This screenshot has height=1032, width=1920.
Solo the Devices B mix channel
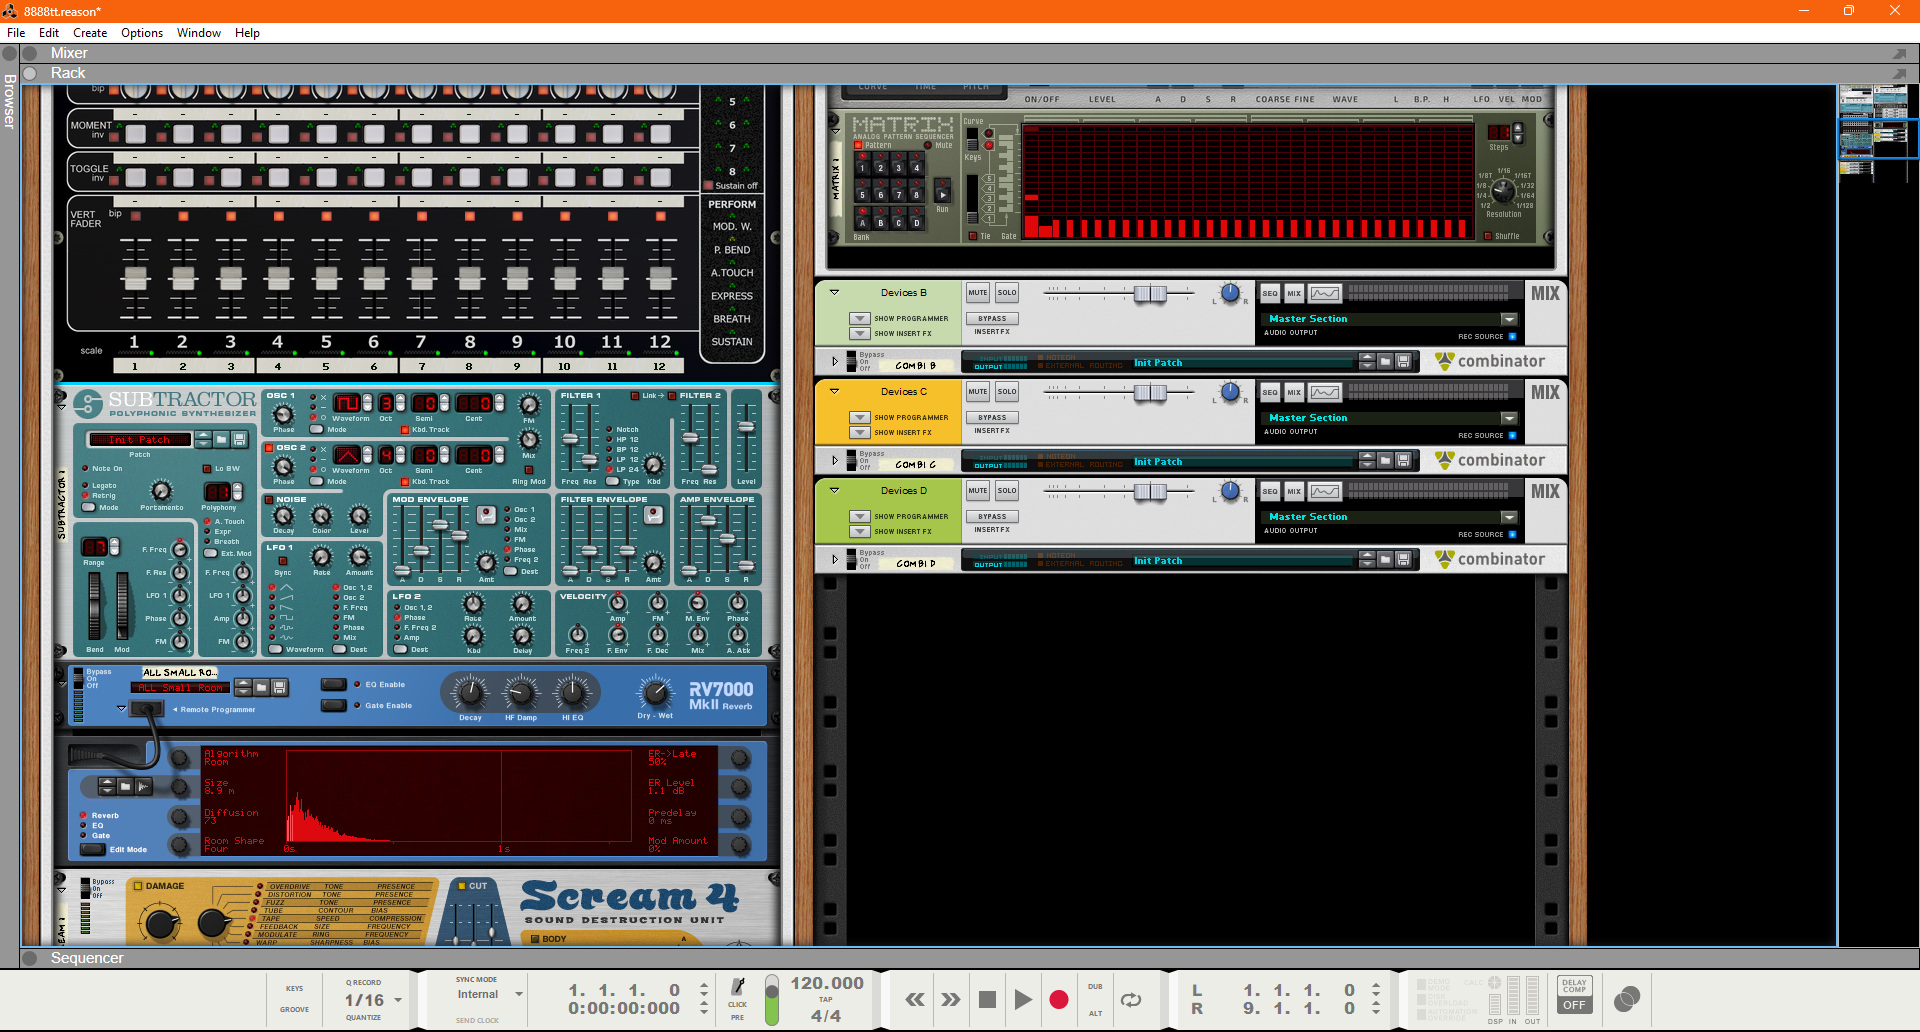[1006, 293]
